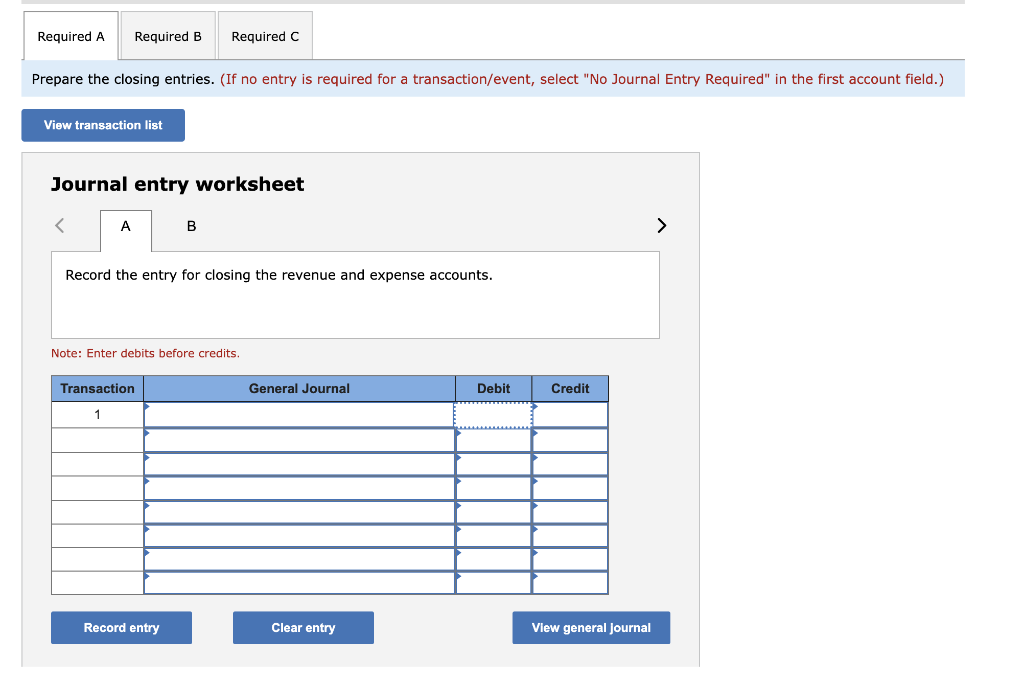Viewport: 1024px width, 681px height.
Task: Open the View general journal button
Action: tap(591, 627)
